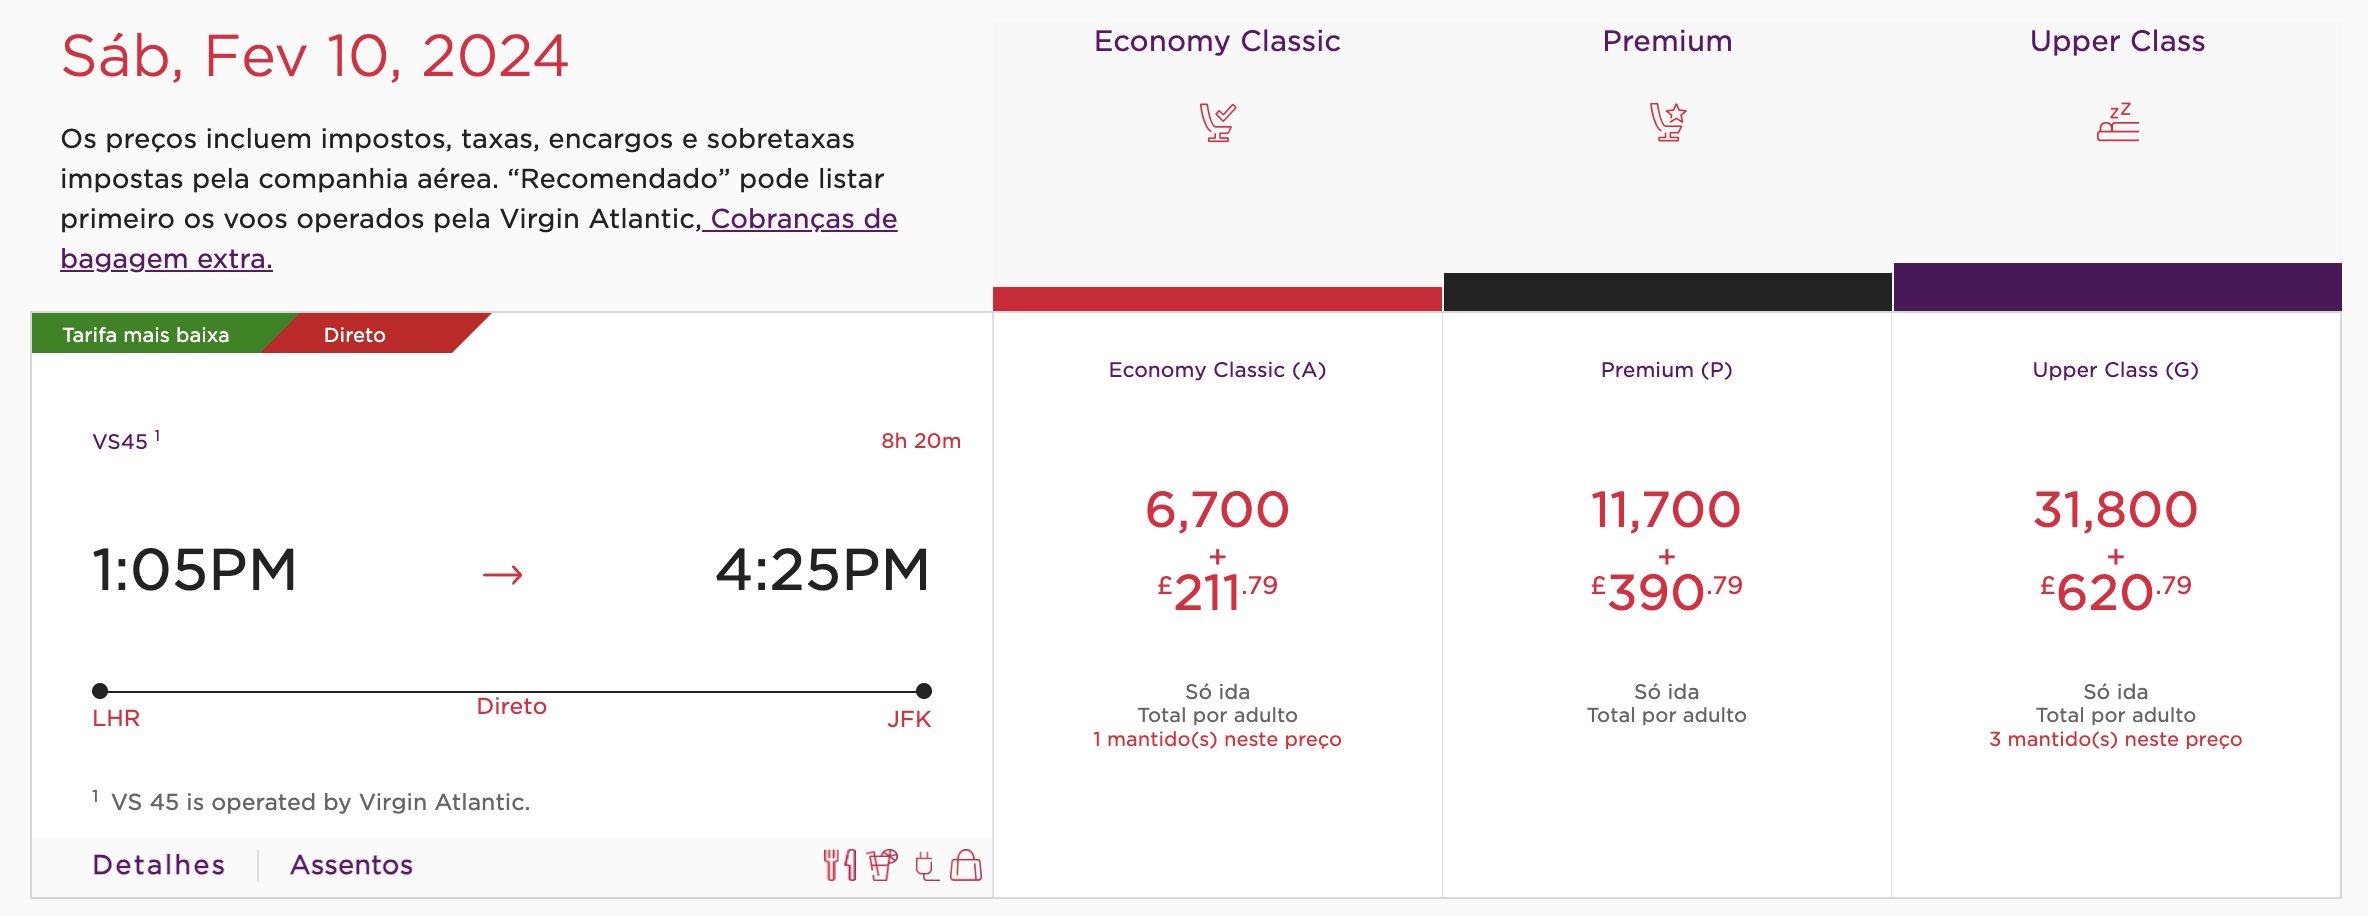The image size is (2368, 916).
Task: Select Economy Classic fare 6,700 + £211.79
Action: 1217,552
